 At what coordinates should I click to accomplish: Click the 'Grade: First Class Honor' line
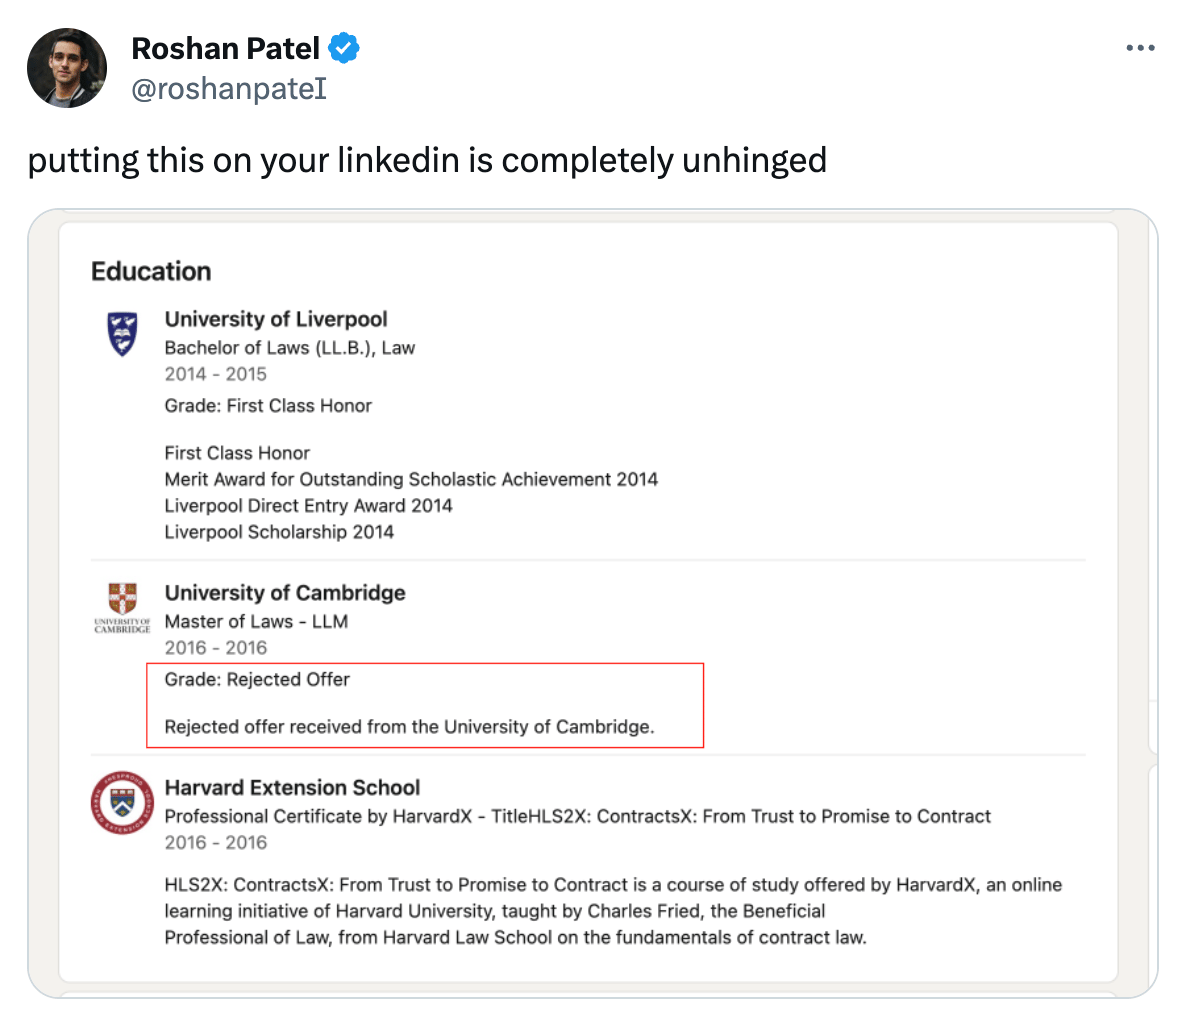coord(268,406)
